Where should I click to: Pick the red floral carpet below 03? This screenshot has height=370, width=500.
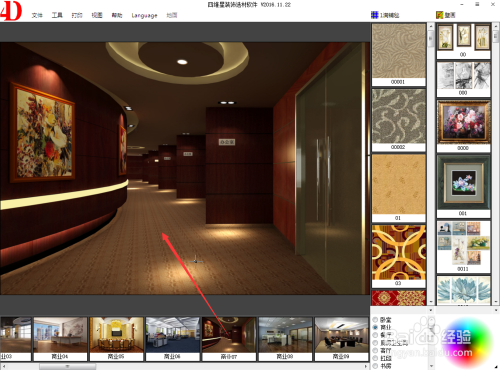click(x=399, y=298)
